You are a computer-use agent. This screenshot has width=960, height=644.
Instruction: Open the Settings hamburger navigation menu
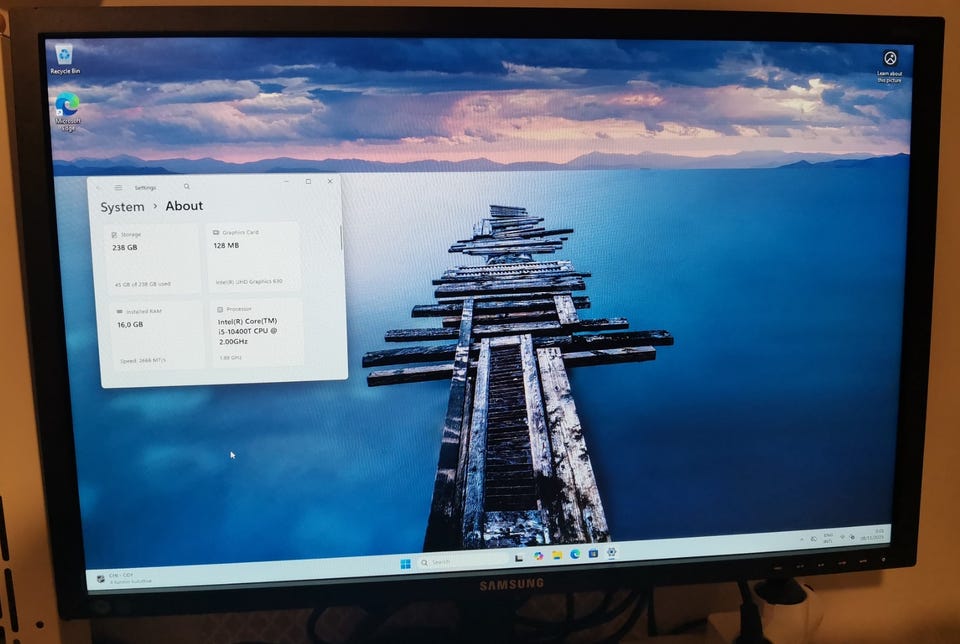(x=118, y=188)
